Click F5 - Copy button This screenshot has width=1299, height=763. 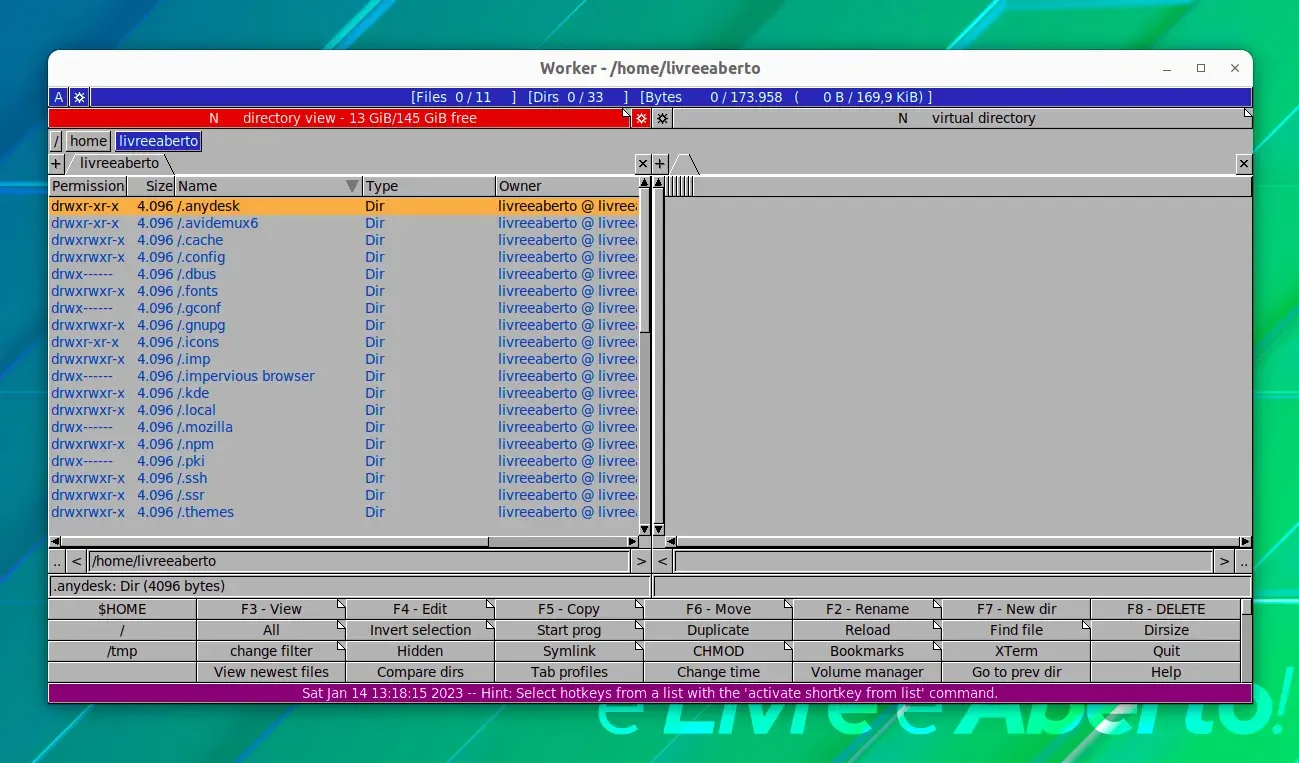(x=569, y=609)
